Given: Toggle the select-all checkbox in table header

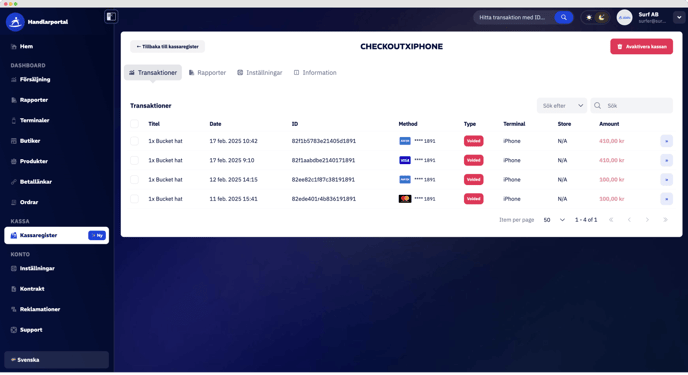Looking at the screenshot, I should 134,124.
